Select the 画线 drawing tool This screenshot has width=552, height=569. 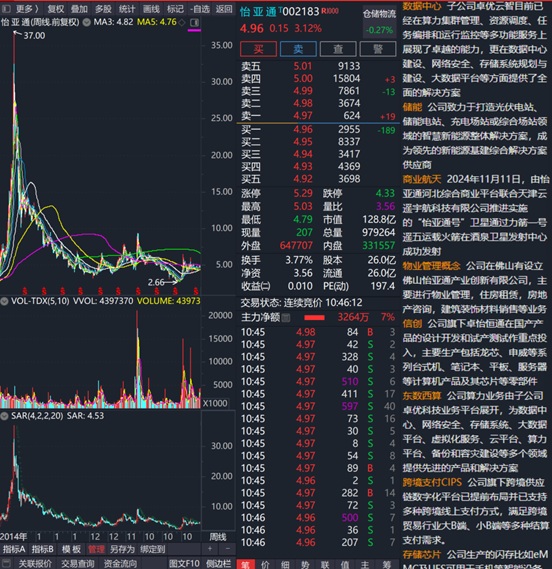click(151, 9)
